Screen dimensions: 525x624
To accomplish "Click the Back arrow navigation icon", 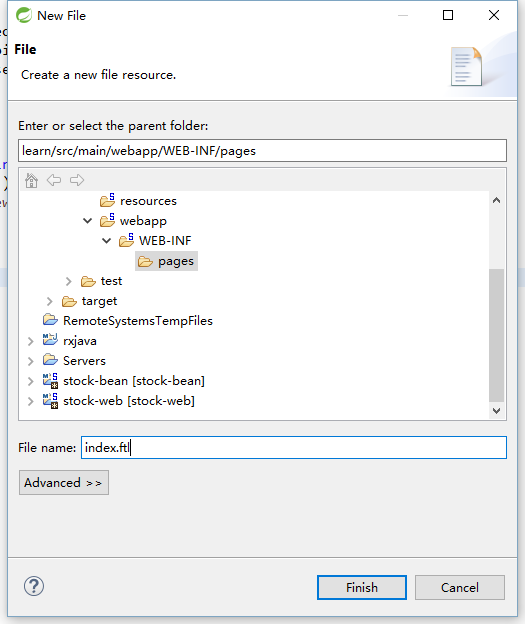I will click(x=54, y=180).
